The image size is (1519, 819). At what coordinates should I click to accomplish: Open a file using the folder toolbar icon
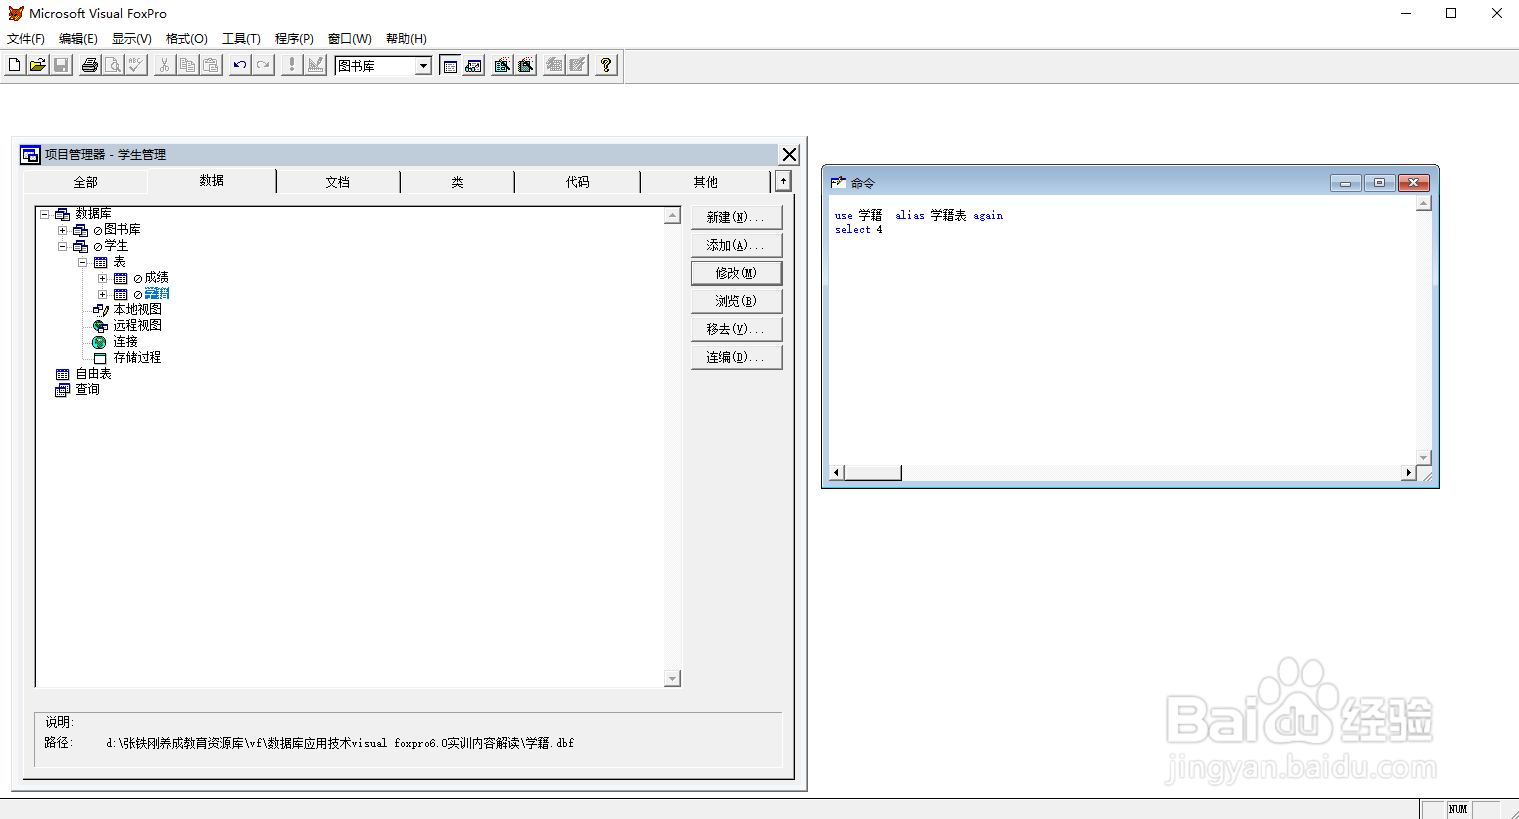coord(38,65)
